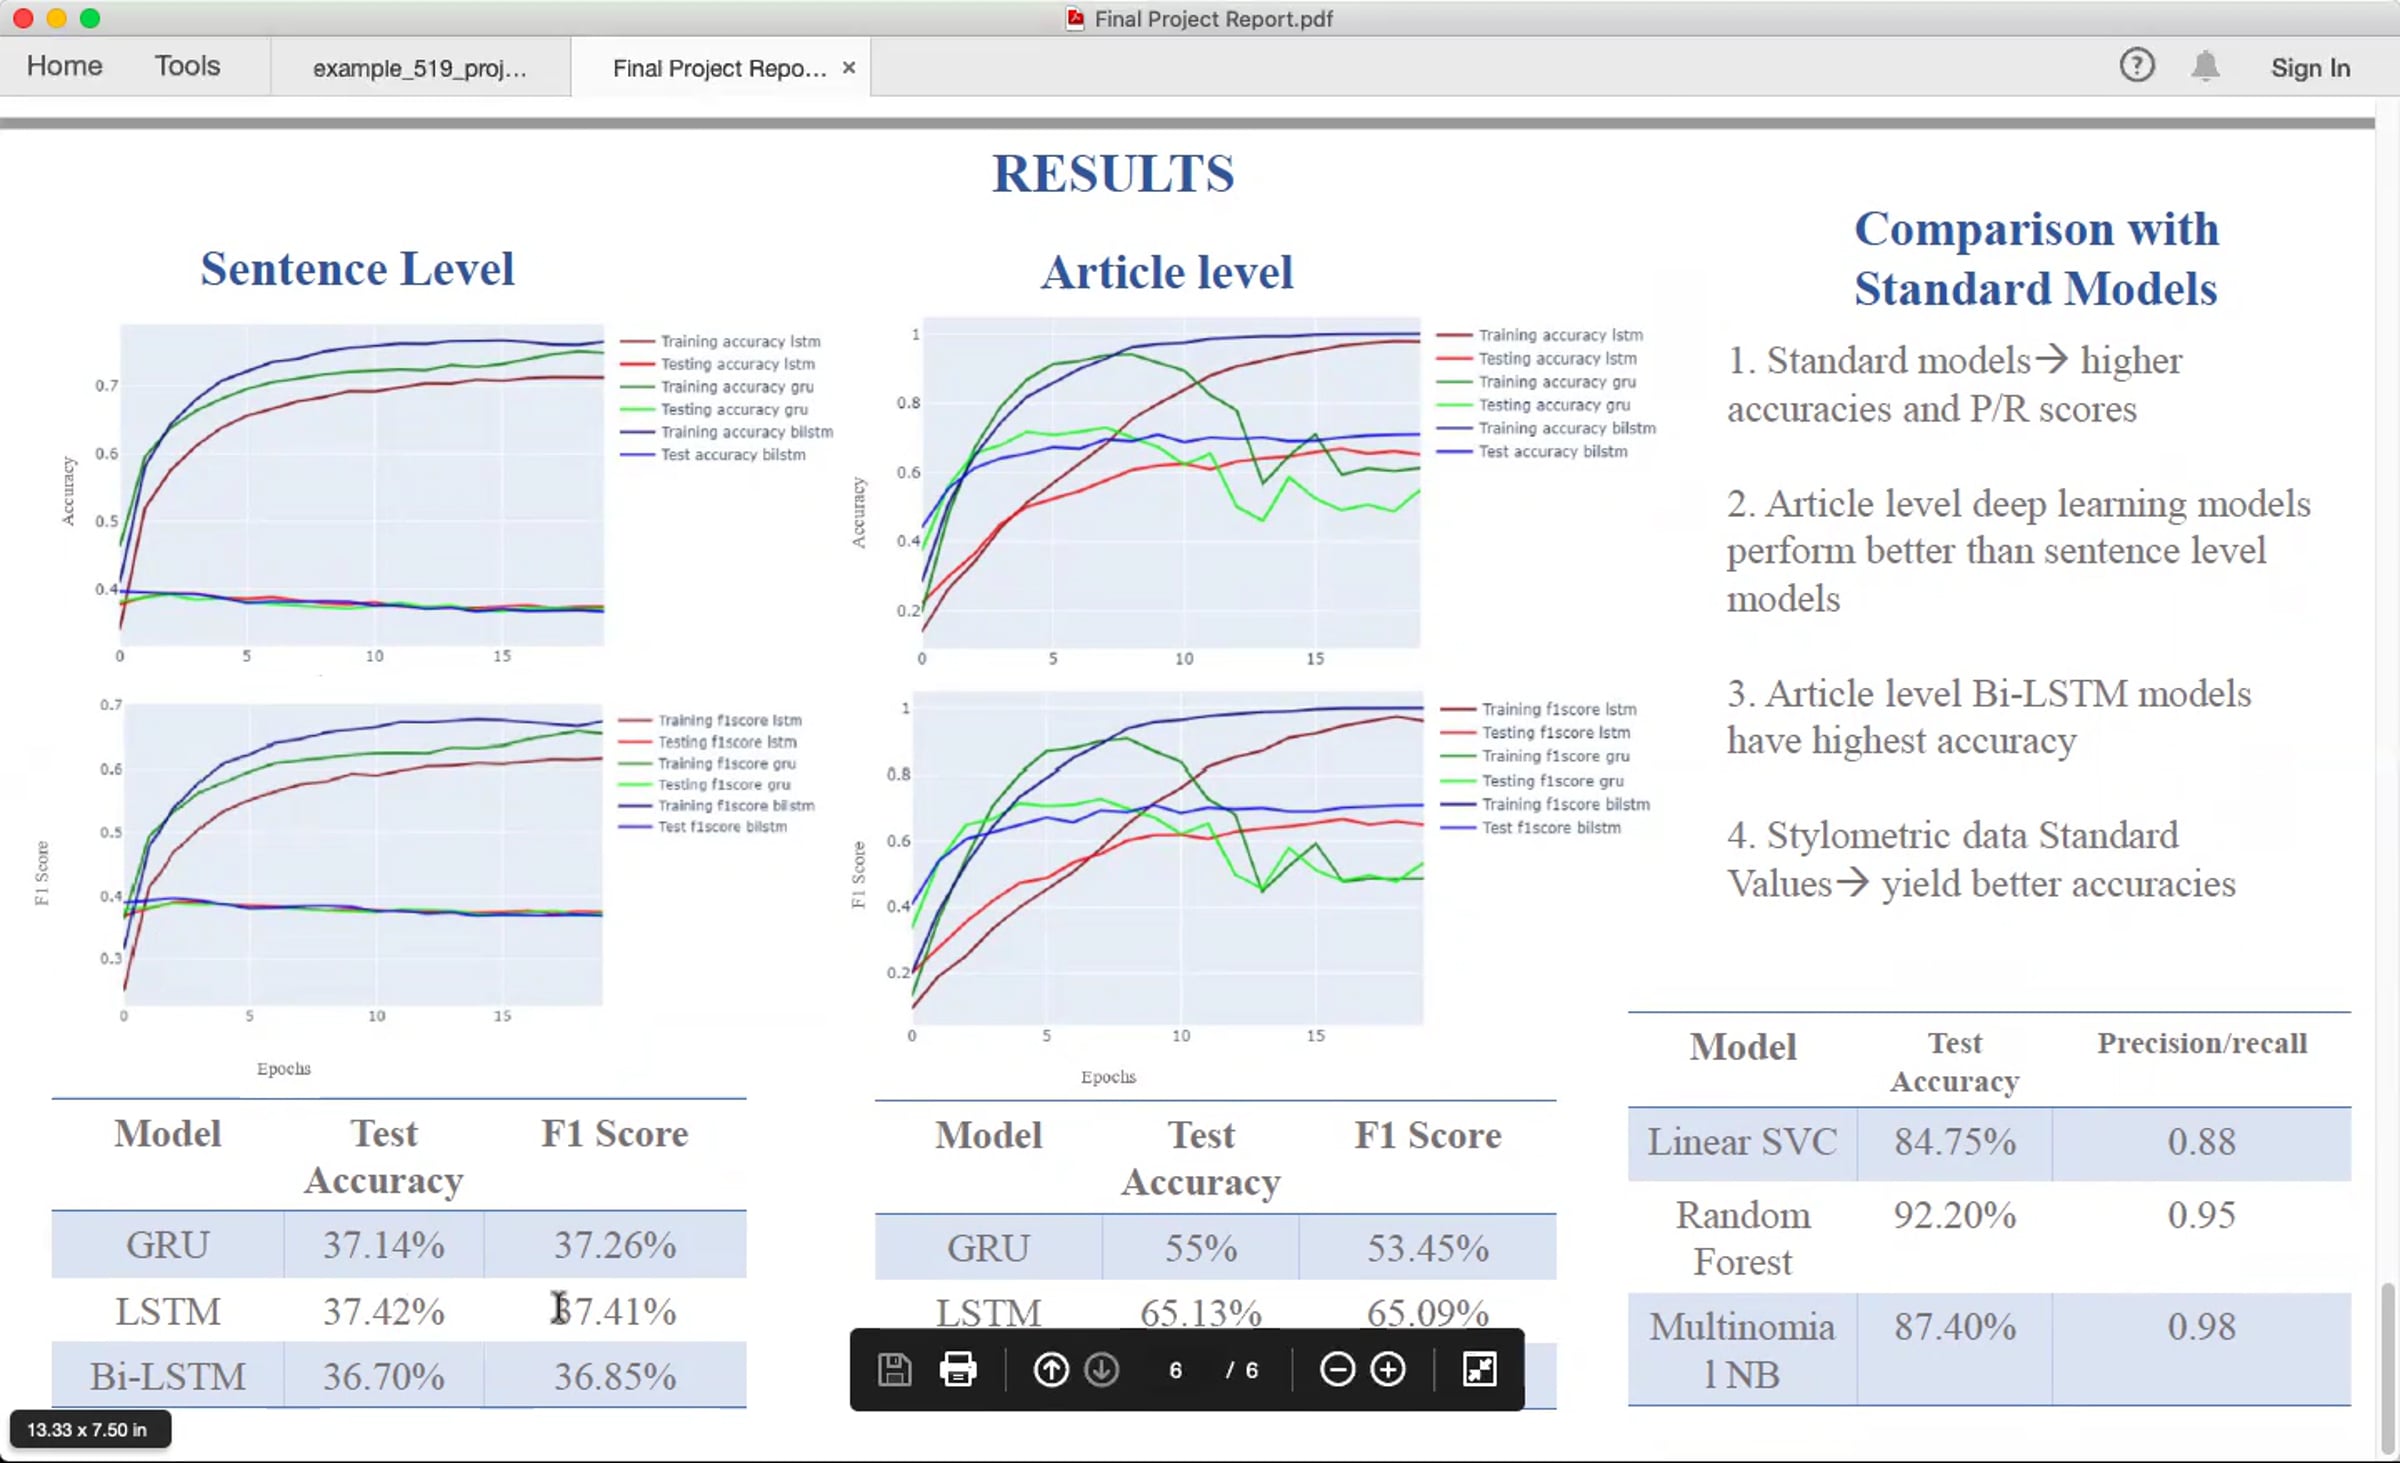
Task: Open the Home tab
Action: [64, 66]
